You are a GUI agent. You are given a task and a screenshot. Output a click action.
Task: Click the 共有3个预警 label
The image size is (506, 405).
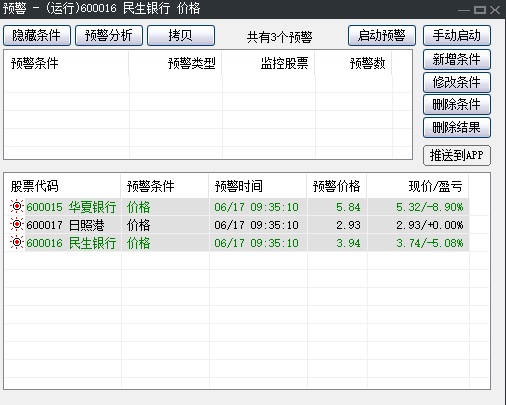coord(279,37)
